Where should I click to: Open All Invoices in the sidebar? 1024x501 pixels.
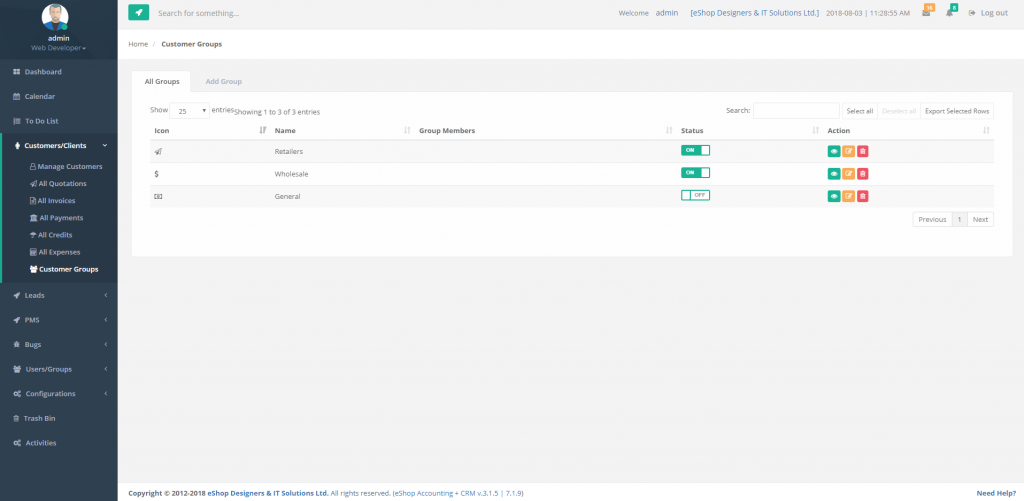(57, 200)
